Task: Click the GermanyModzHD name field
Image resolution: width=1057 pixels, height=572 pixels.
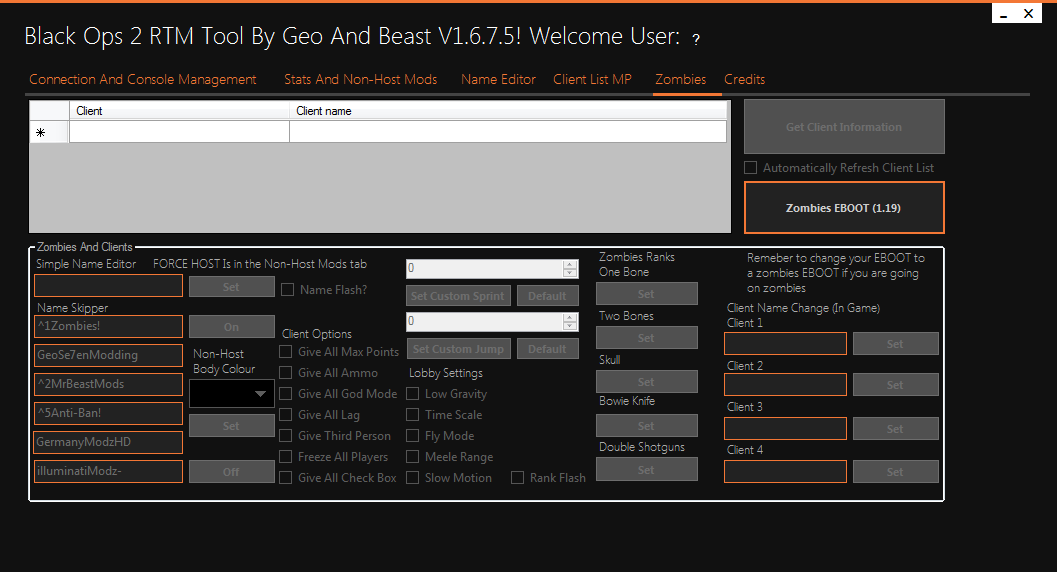Action: [x=109, y=442]
